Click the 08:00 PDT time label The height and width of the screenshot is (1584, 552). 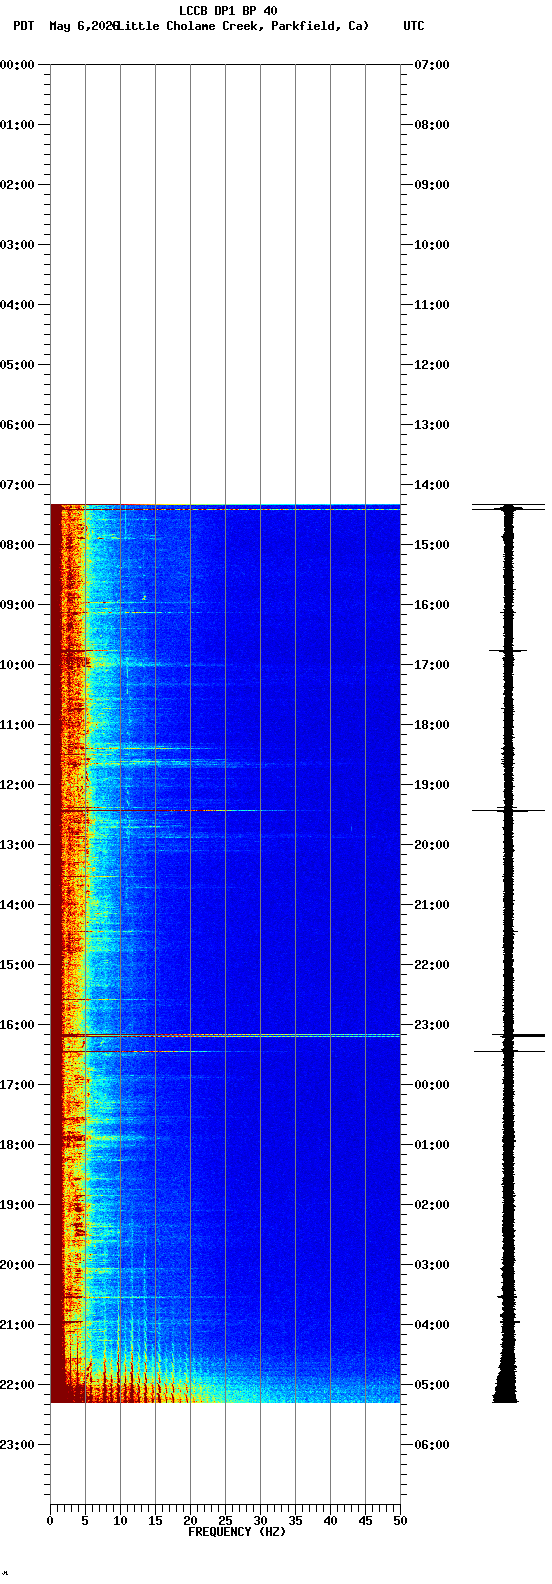pos(17,545)
